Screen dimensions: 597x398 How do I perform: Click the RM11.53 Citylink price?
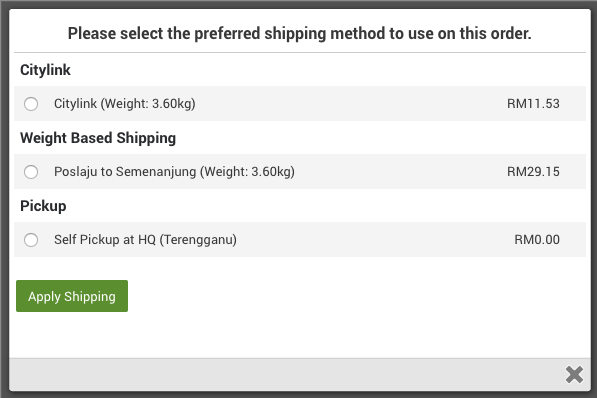(x=533, y=104)
